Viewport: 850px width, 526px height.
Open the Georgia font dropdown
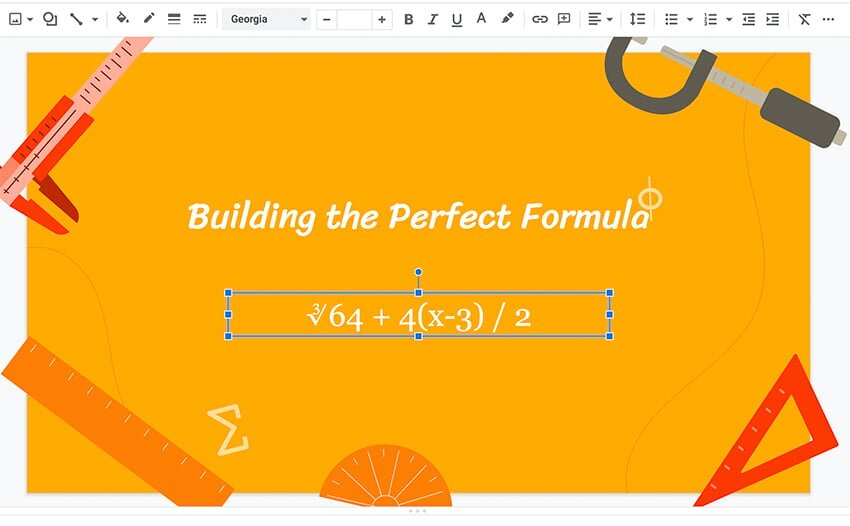(267, 19)
